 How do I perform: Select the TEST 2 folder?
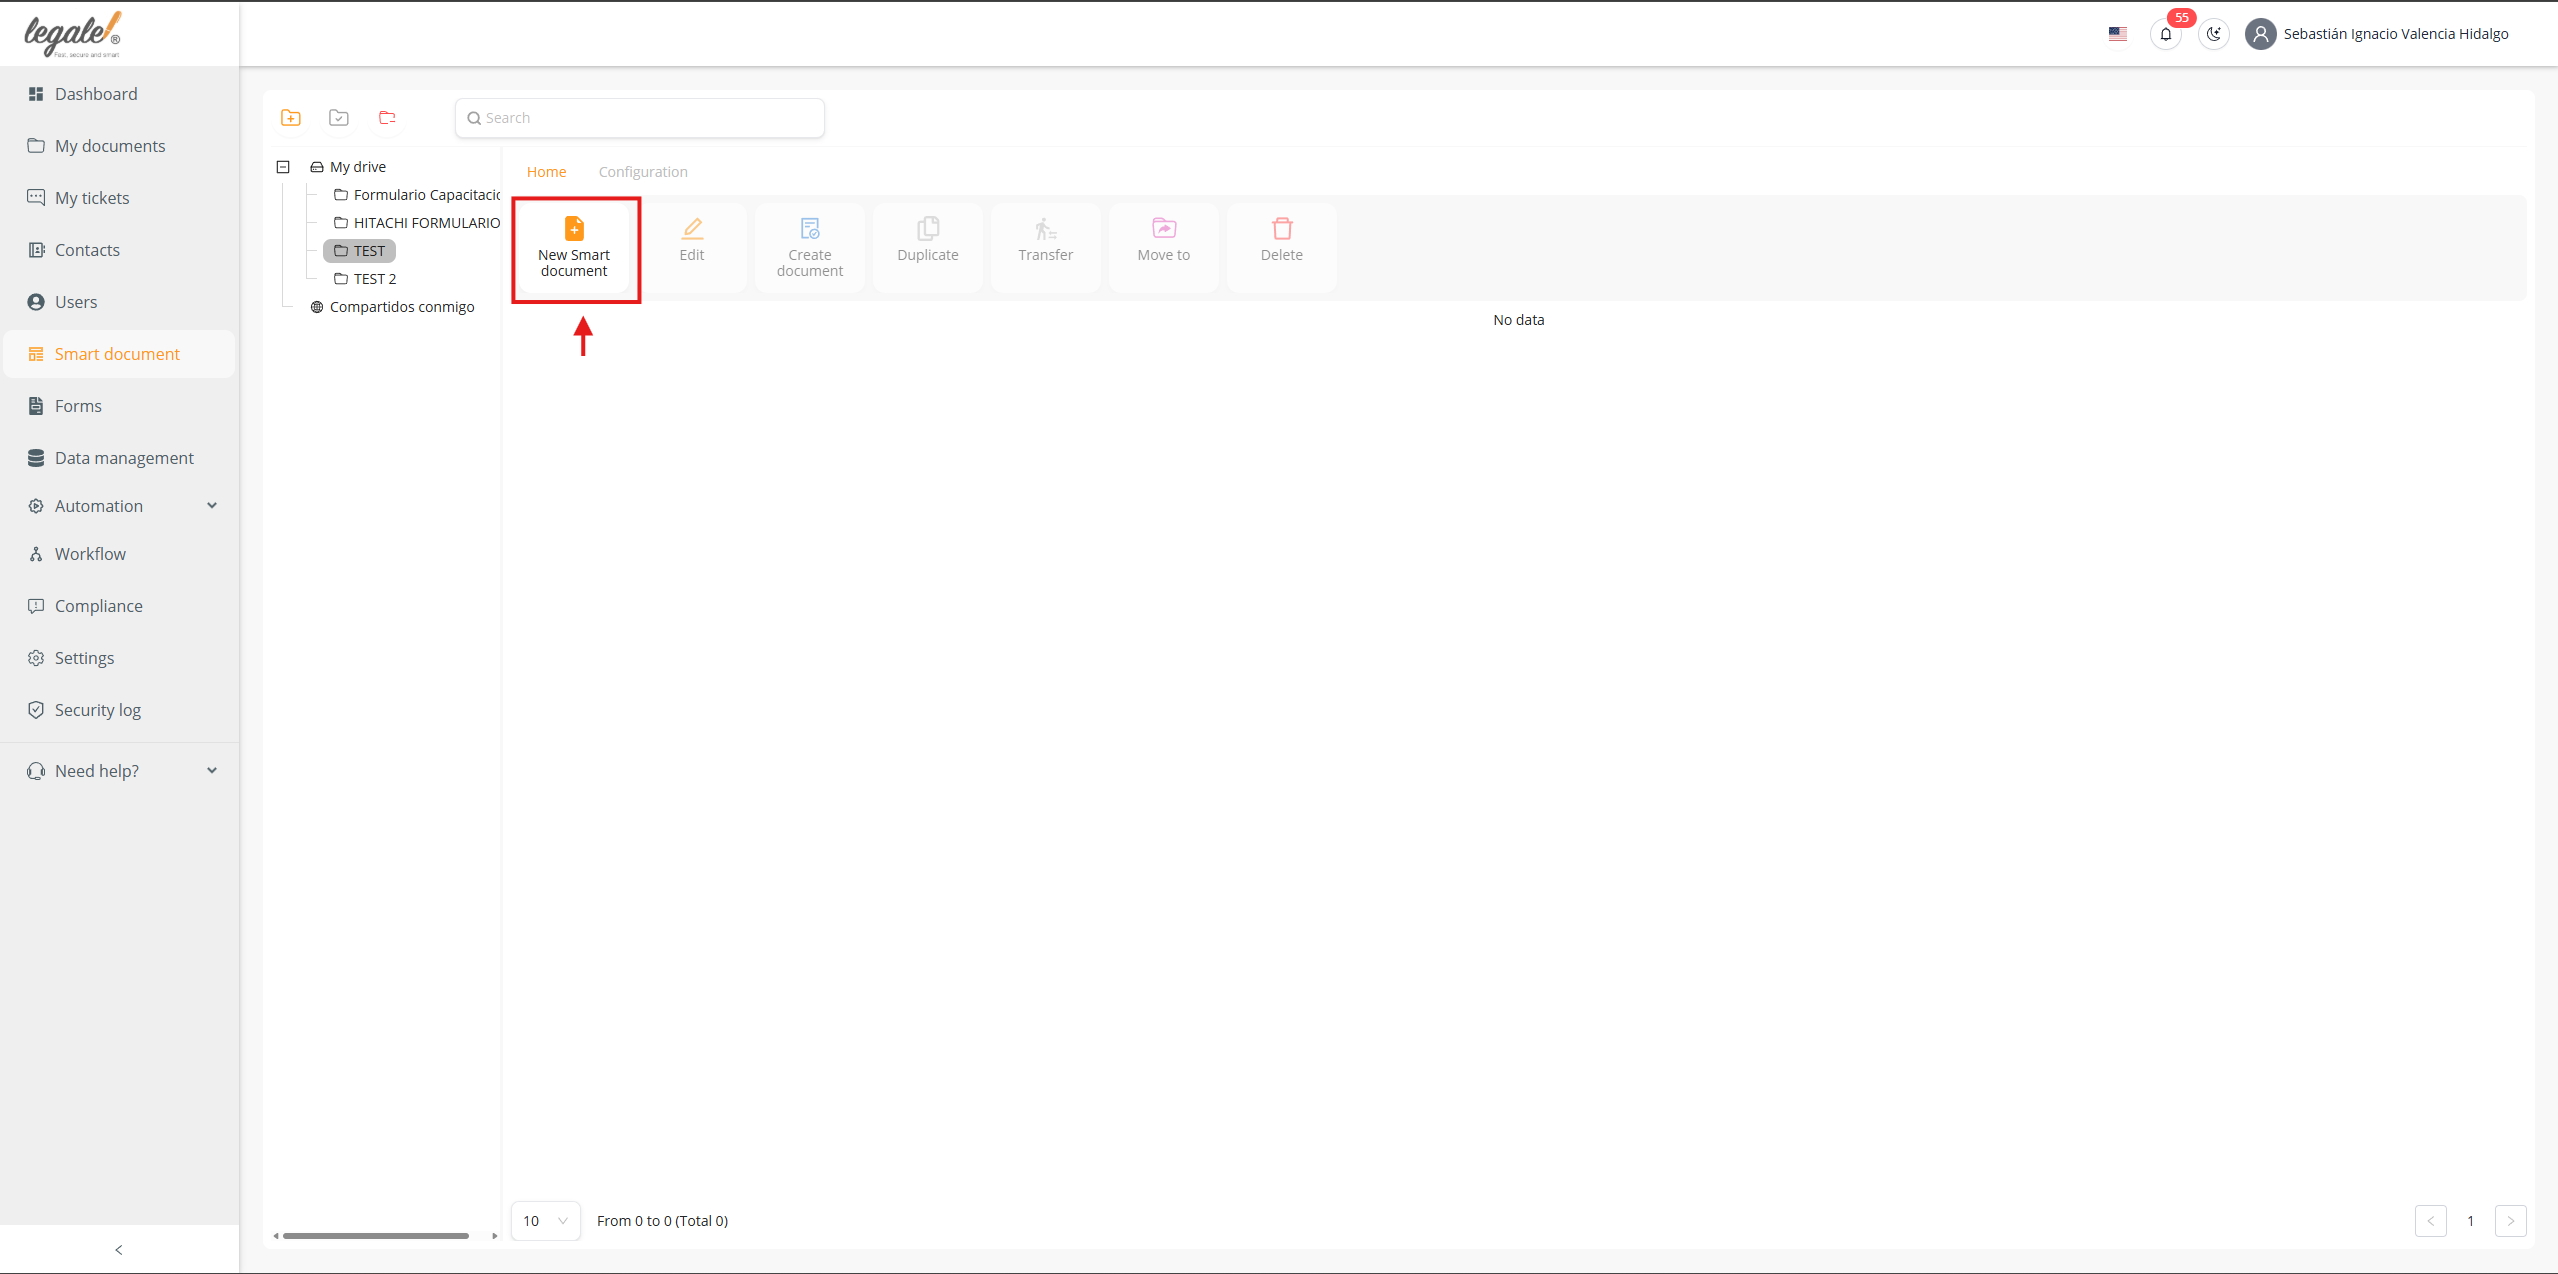pyautogui.click(x=374, y=279)
